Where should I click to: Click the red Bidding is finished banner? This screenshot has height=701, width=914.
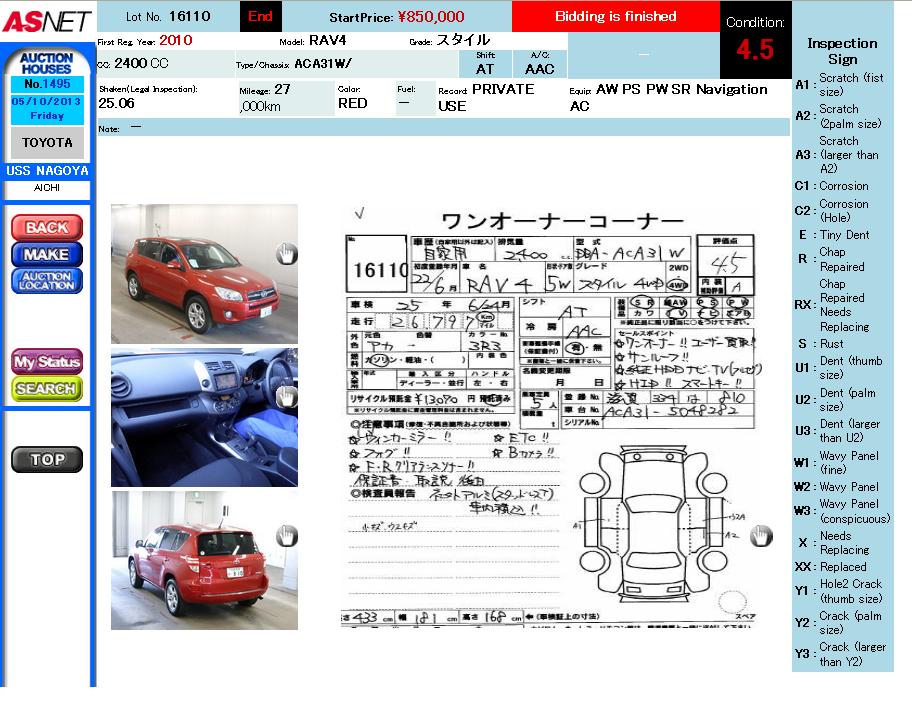click(615, 16)
